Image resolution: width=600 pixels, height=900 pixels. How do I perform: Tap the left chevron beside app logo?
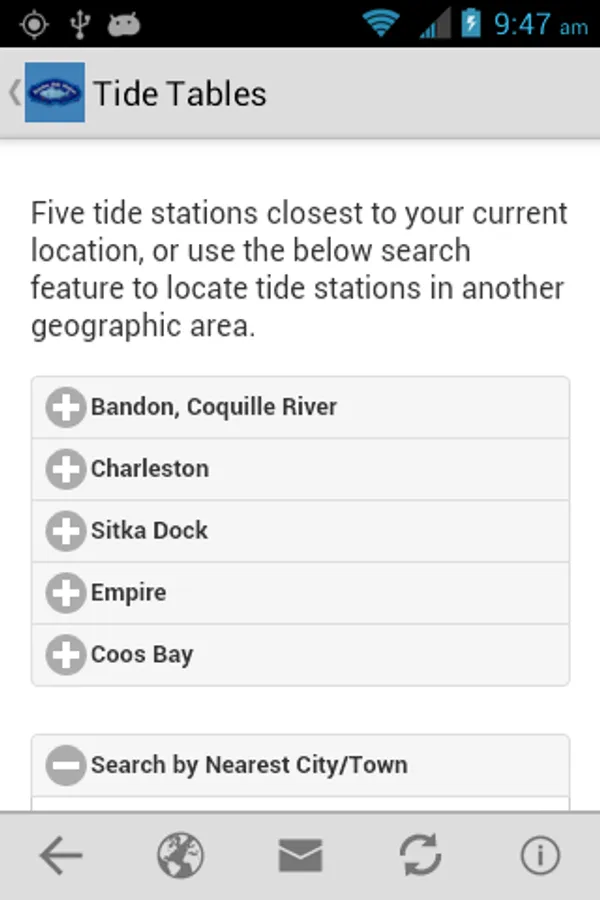13,93
